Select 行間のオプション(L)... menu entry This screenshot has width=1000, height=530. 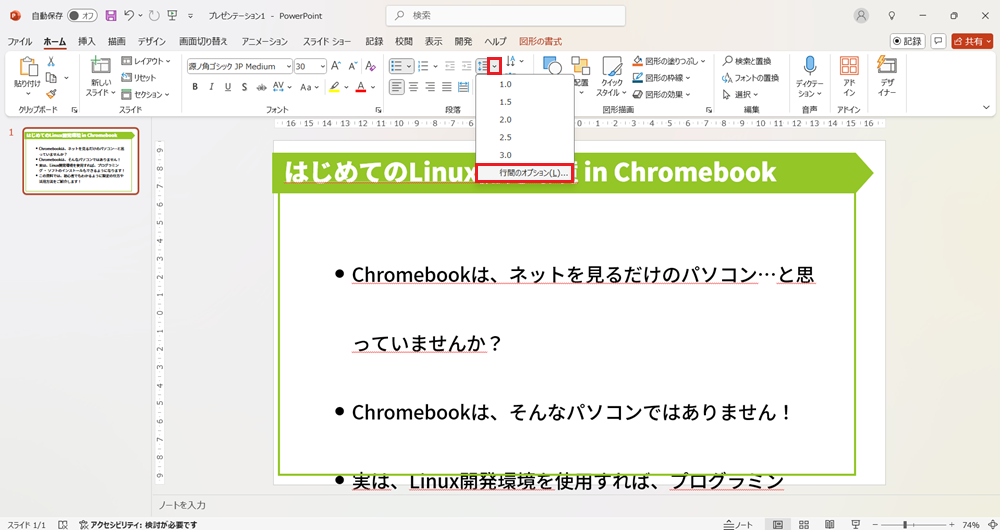(x=525, y=173)
